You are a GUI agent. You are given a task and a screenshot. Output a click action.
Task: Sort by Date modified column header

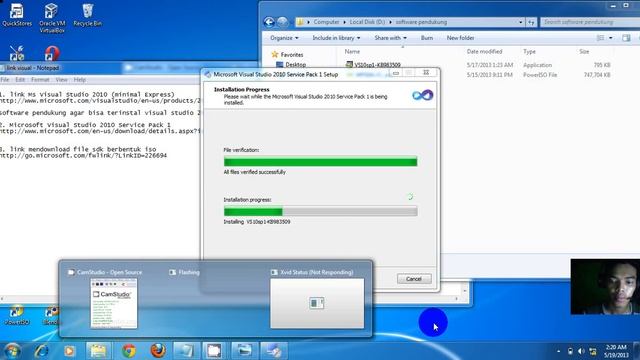[x=484, y=51]
